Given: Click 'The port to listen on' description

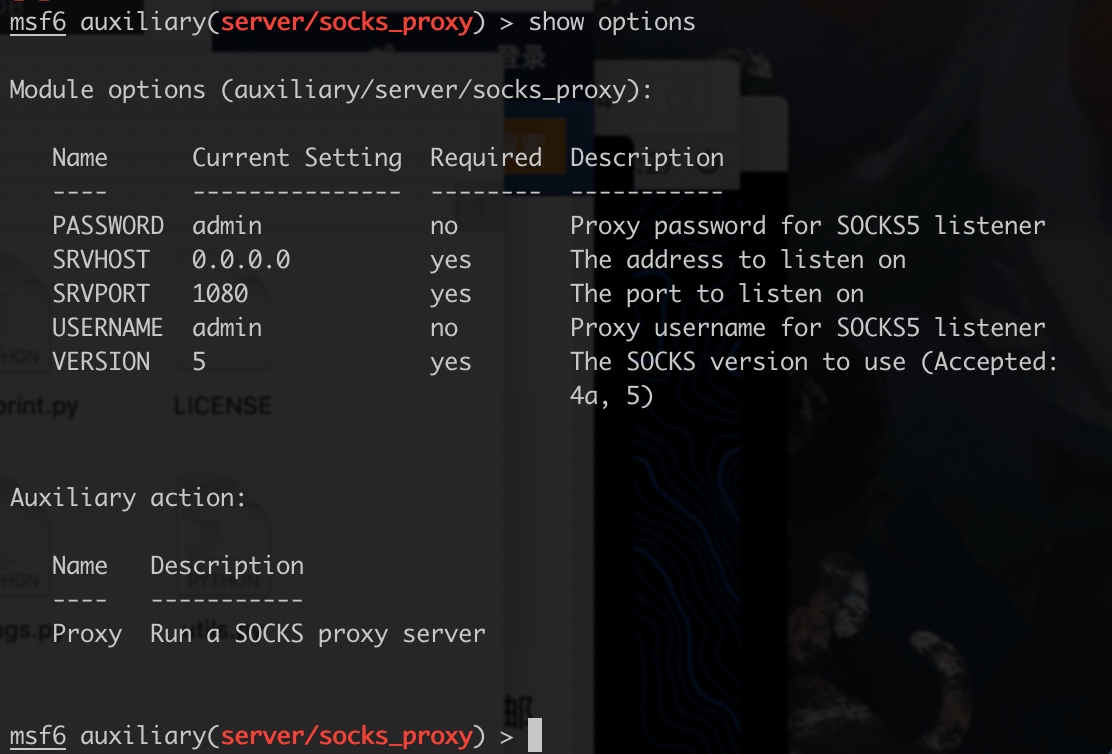Looking at the screenshot, I should 717,294.
